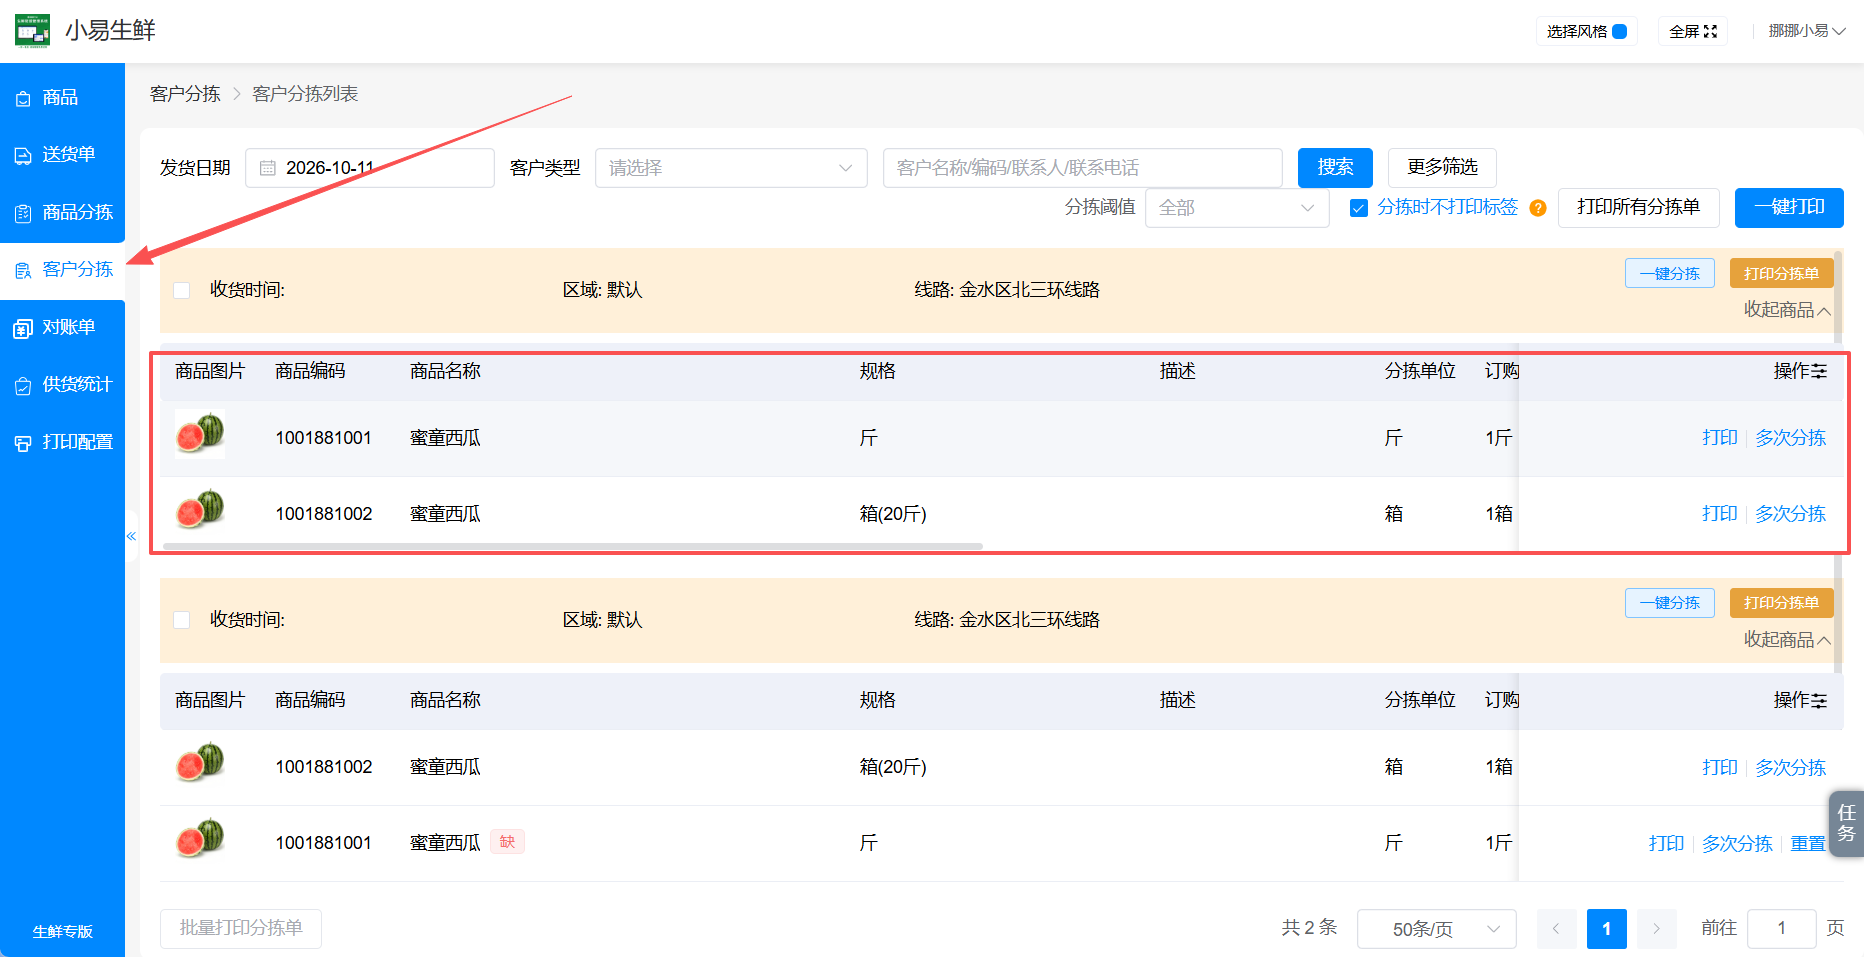This screenshot has width=1864, height=957.
Task: Open the 分拣阈值 dropdown
Action: pos(1237,208)
